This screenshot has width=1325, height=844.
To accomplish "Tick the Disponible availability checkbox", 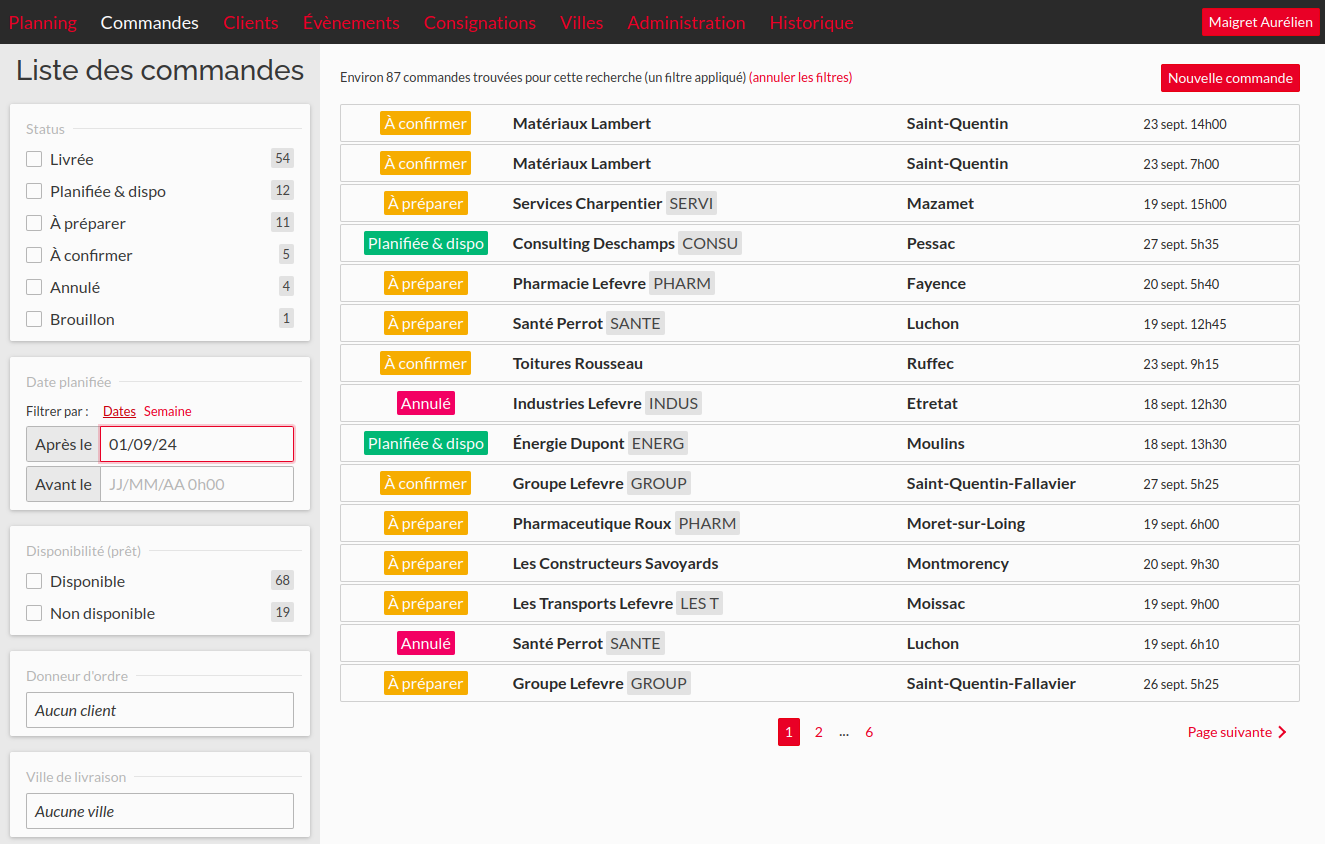I will tap(34, 581).
